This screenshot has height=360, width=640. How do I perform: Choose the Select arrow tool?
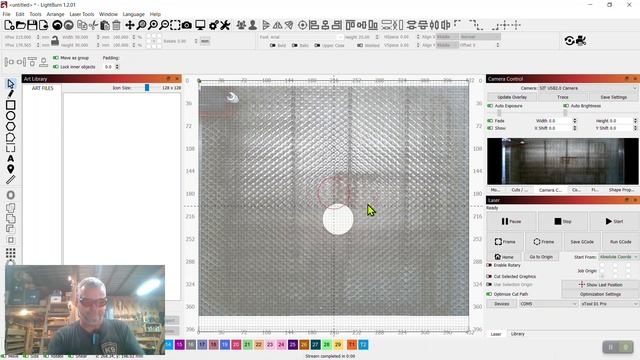coord(11,84)
